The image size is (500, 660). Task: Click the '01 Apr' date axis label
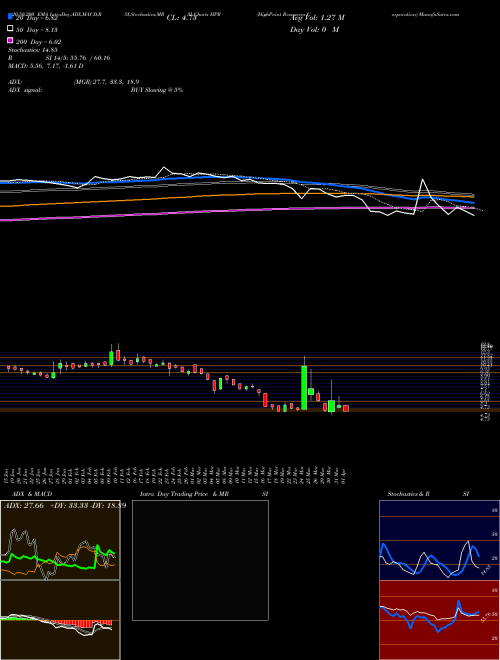346,476
